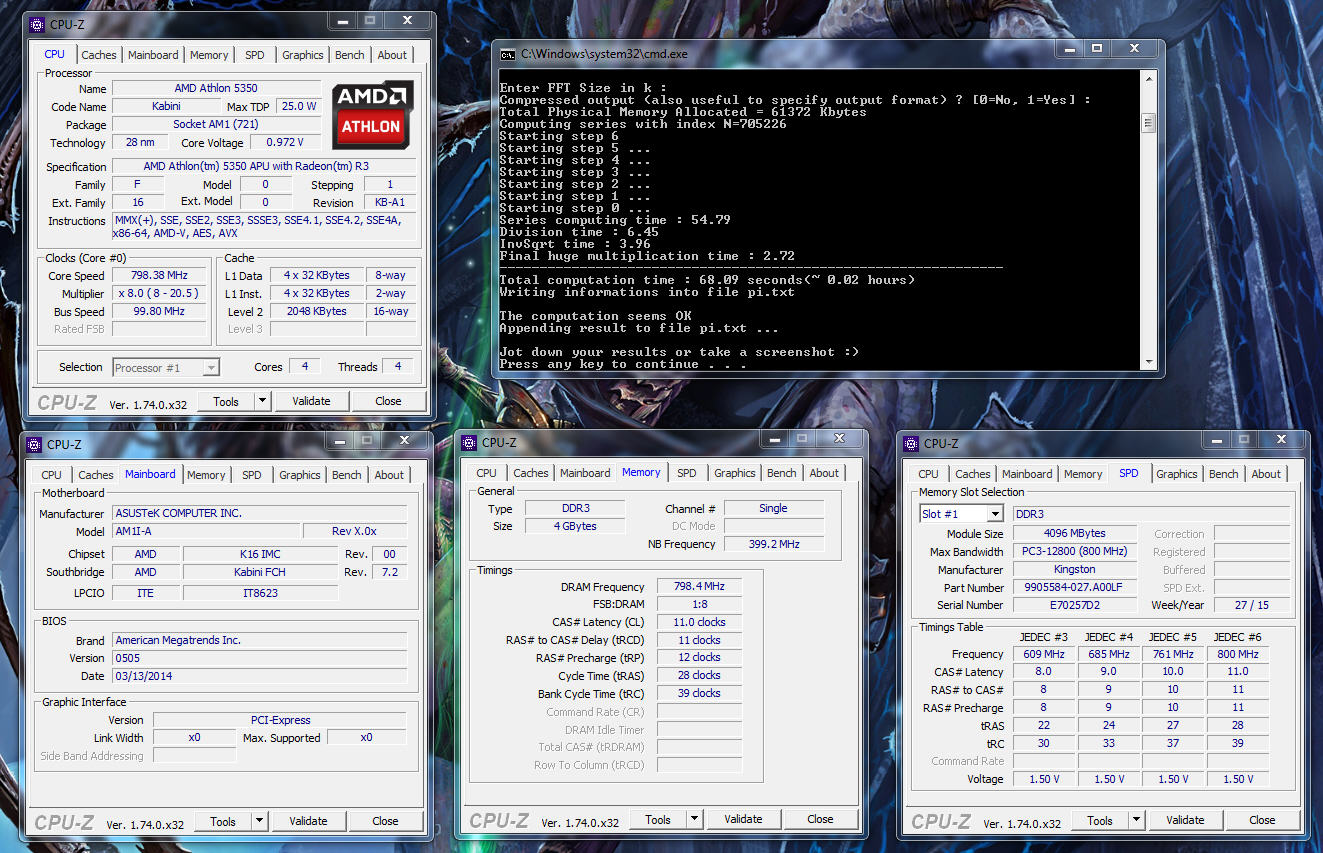Open Tools dropdown arrow in the Mainboard window
The width and height of the screenshot is (1323, 853).
[259, 821]
